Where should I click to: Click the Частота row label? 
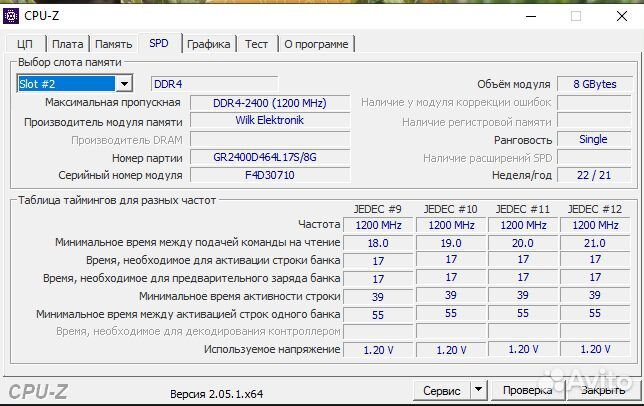tap(319, 224)
